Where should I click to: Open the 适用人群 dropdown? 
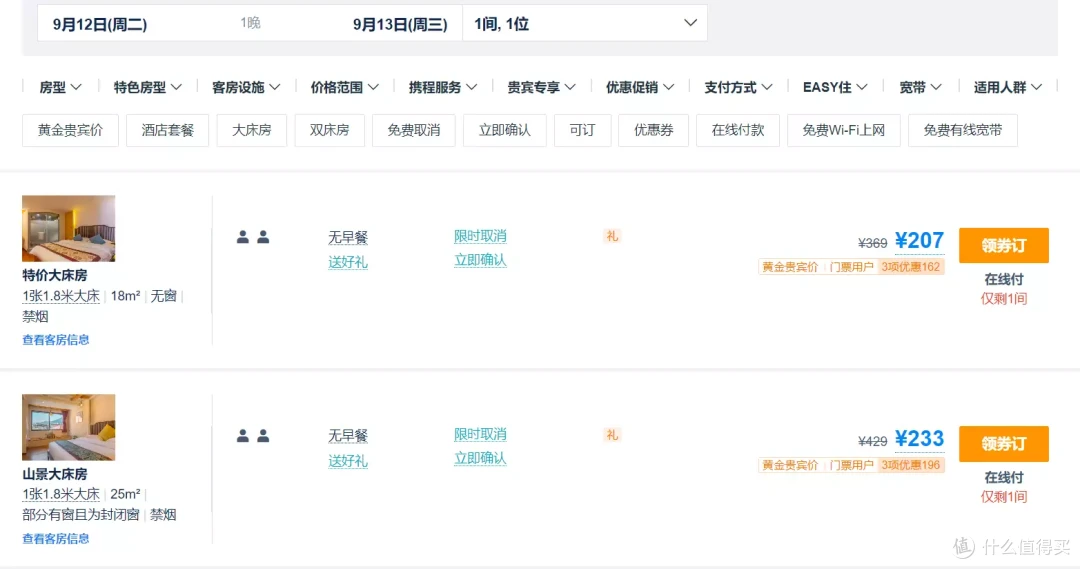(1008, 87)
